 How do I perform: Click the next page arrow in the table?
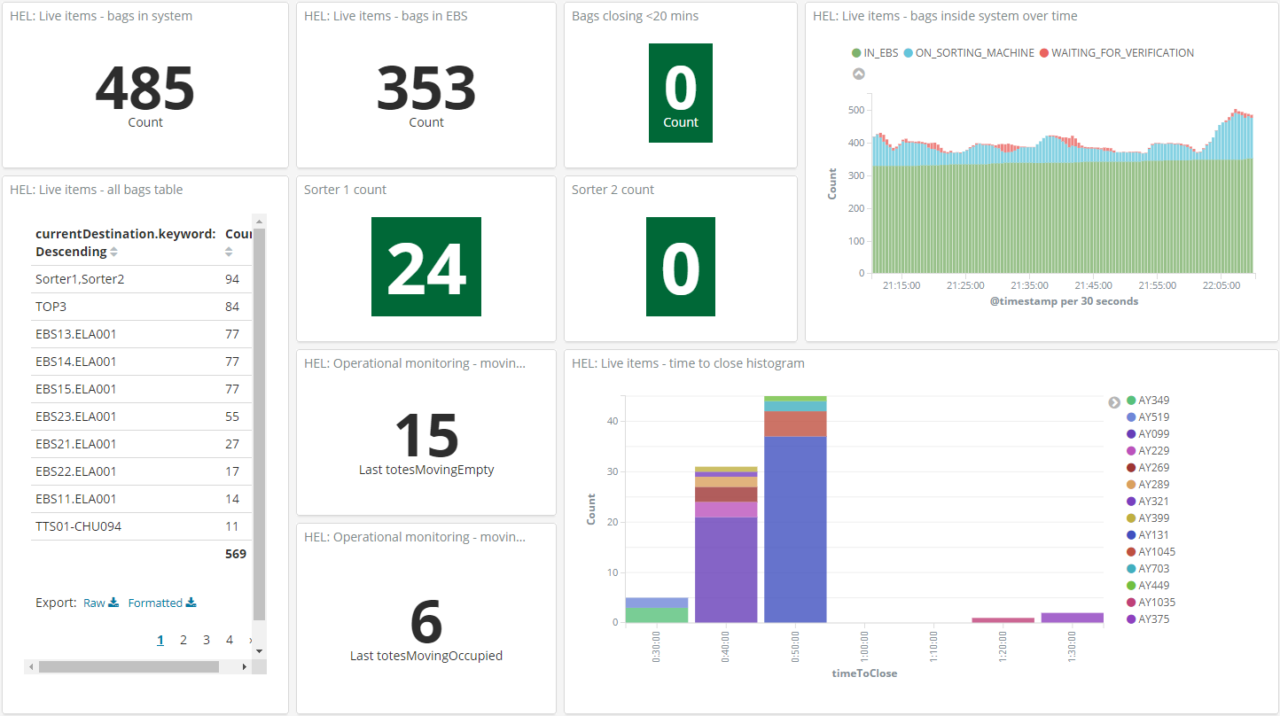pyautogui.click(x=249, y=640)
